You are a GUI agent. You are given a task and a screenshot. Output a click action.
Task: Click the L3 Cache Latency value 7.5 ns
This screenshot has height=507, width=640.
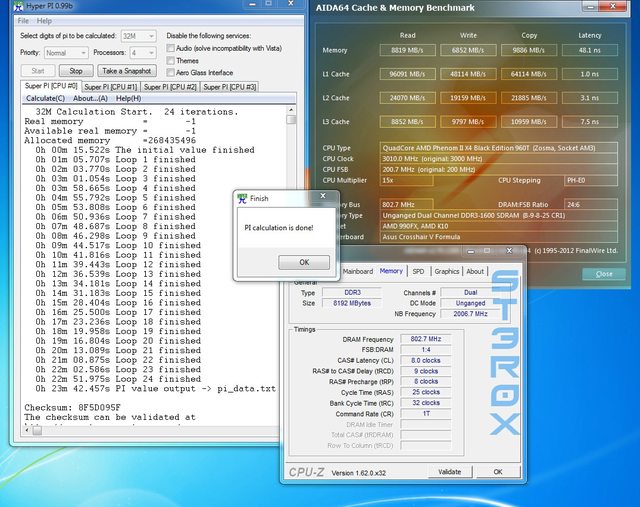tap(590, 122)
